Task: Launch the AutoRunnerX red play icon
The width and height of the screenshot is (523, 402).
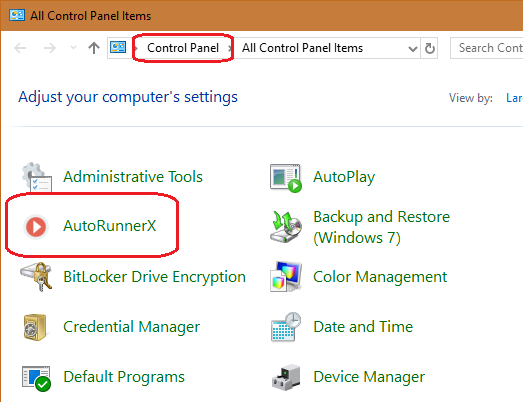Action: [36, 227]
